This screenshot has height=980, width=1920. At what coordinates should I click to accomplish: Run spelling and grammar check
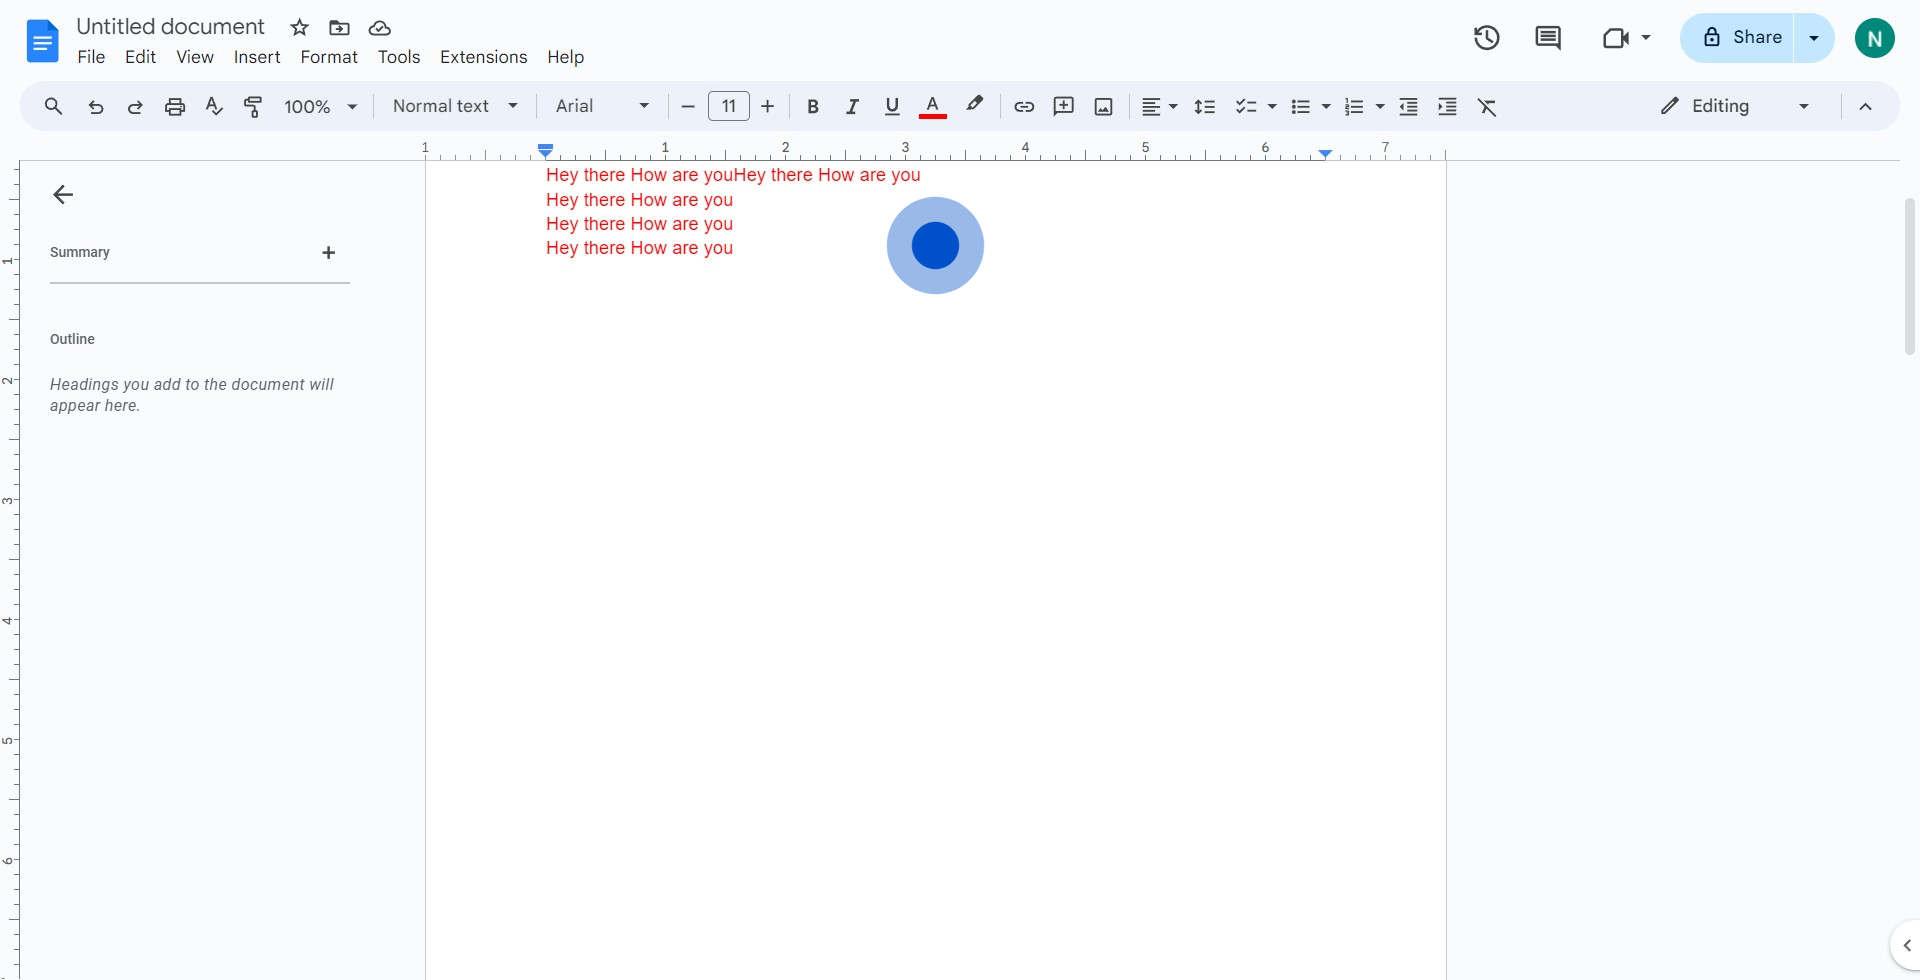pyautogui.click(x=214, y=106)
